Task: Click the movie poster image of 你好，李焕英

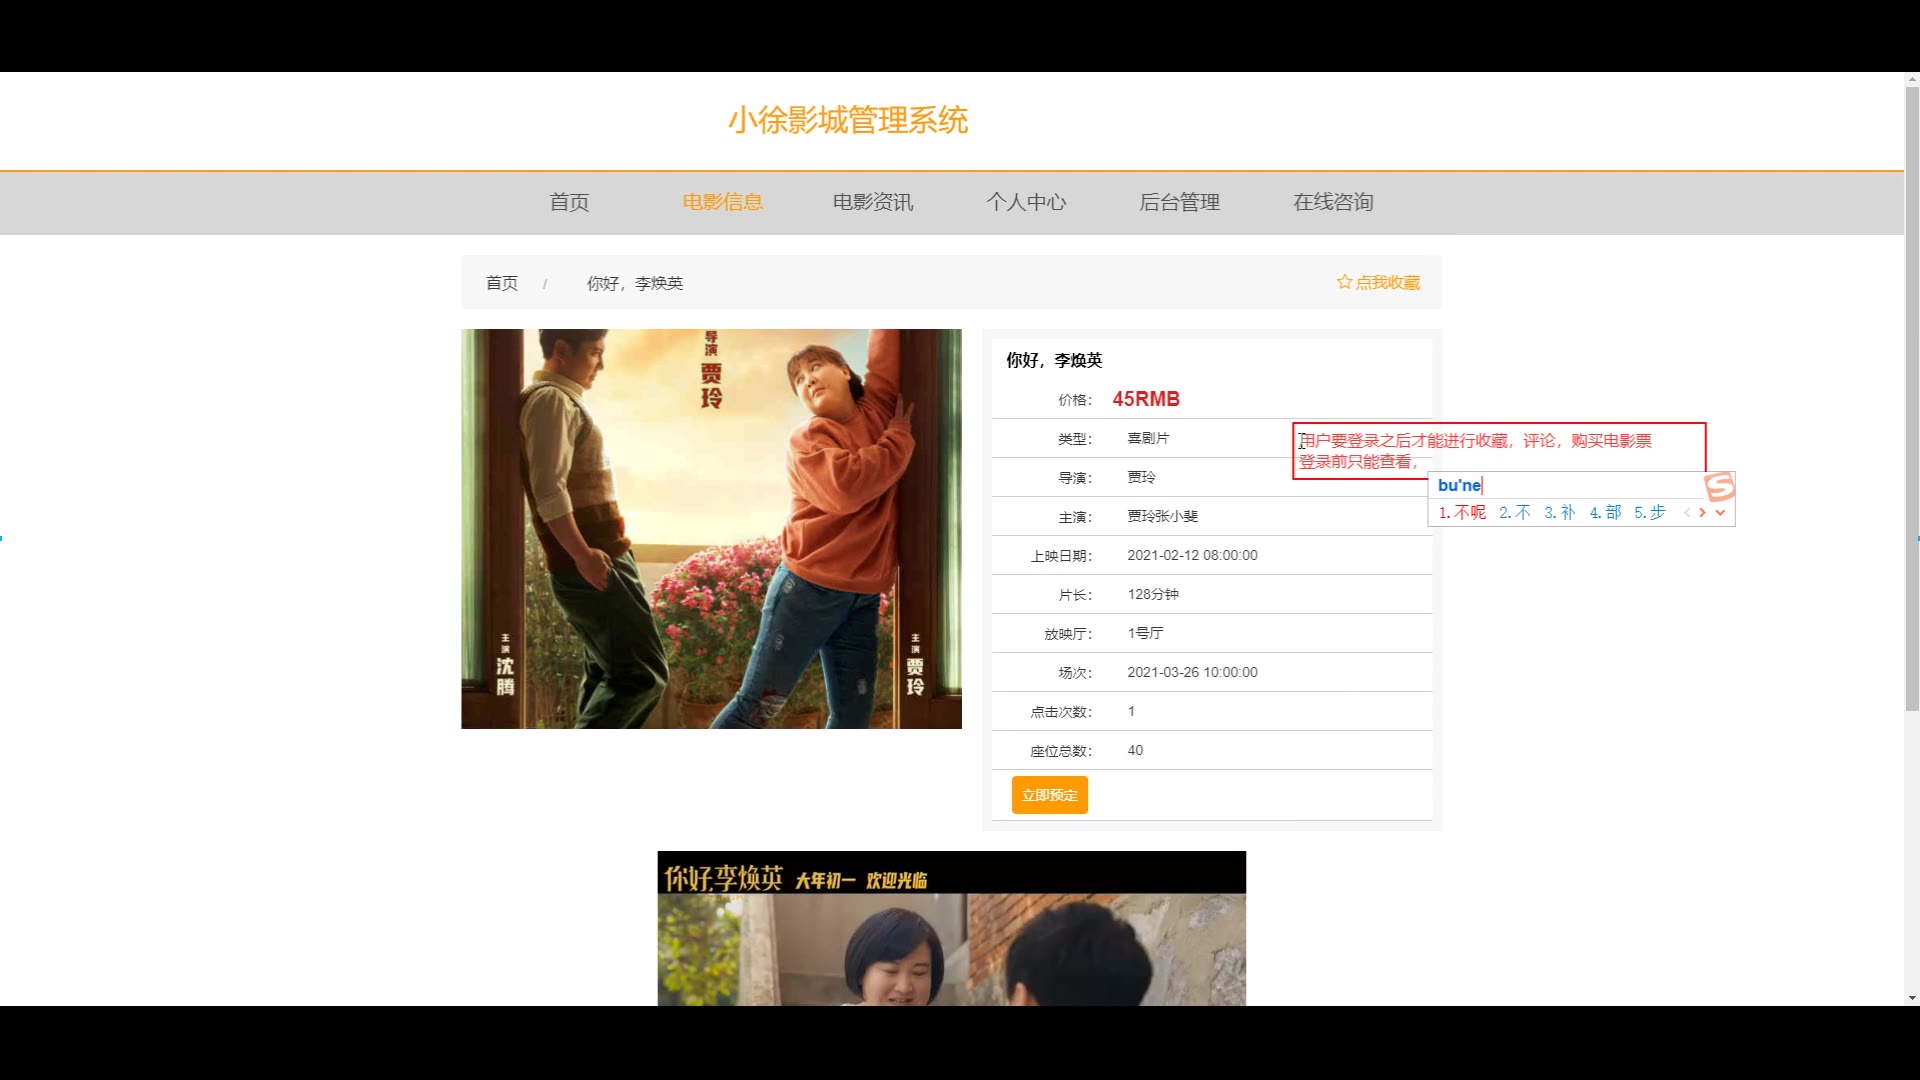Action: point(711,529)
